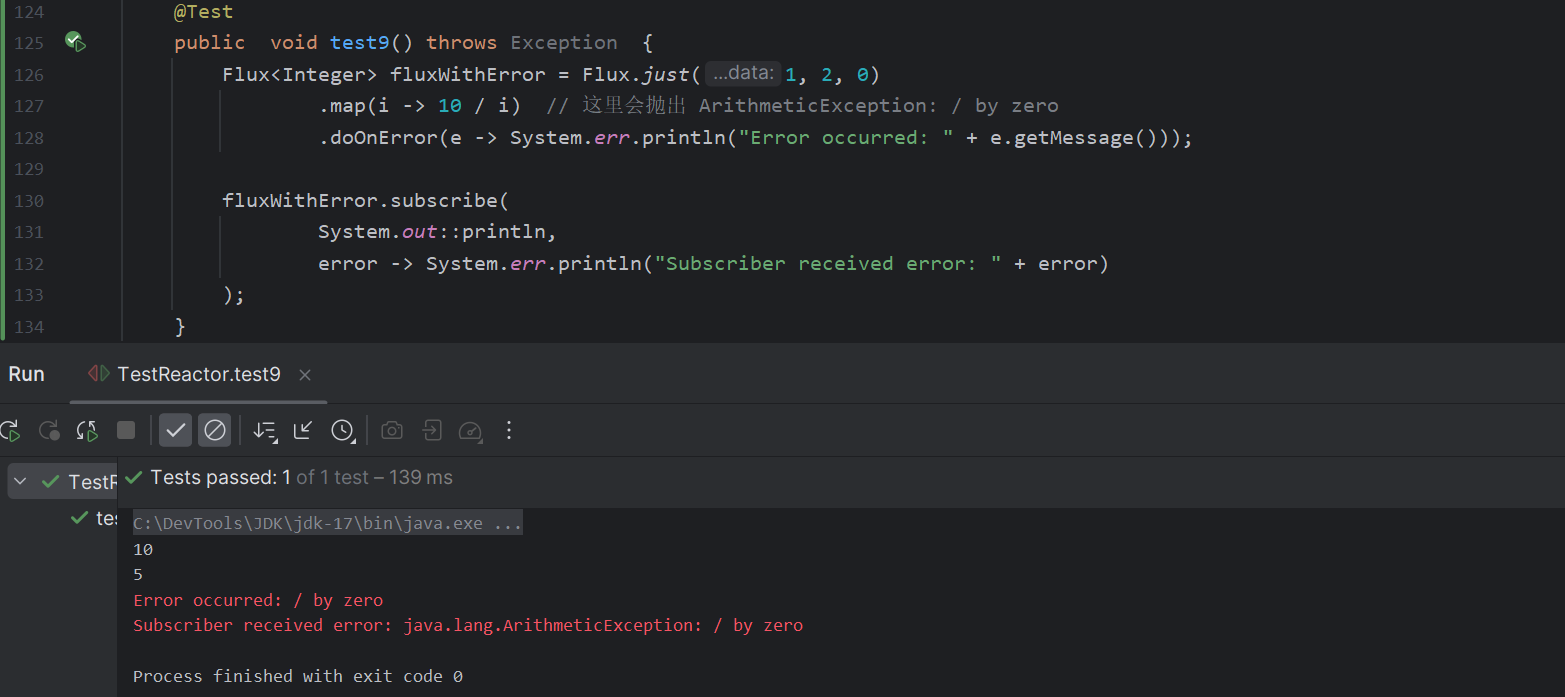Click the Stop square button
Screen dimensions: 1565x697
(126, 430)
